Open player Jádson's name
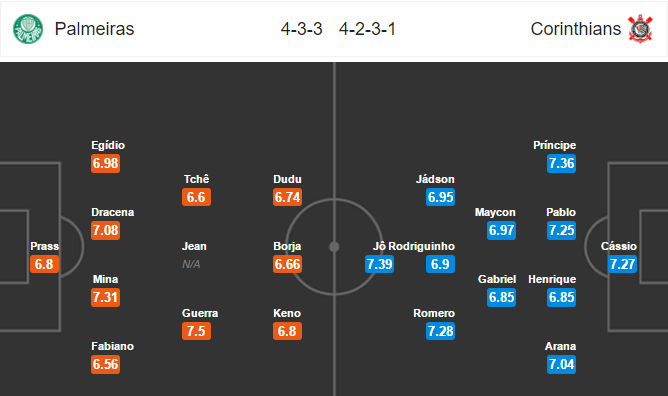Screen dimensions: 668x396 pyautogui.click(x=435, y=179)
